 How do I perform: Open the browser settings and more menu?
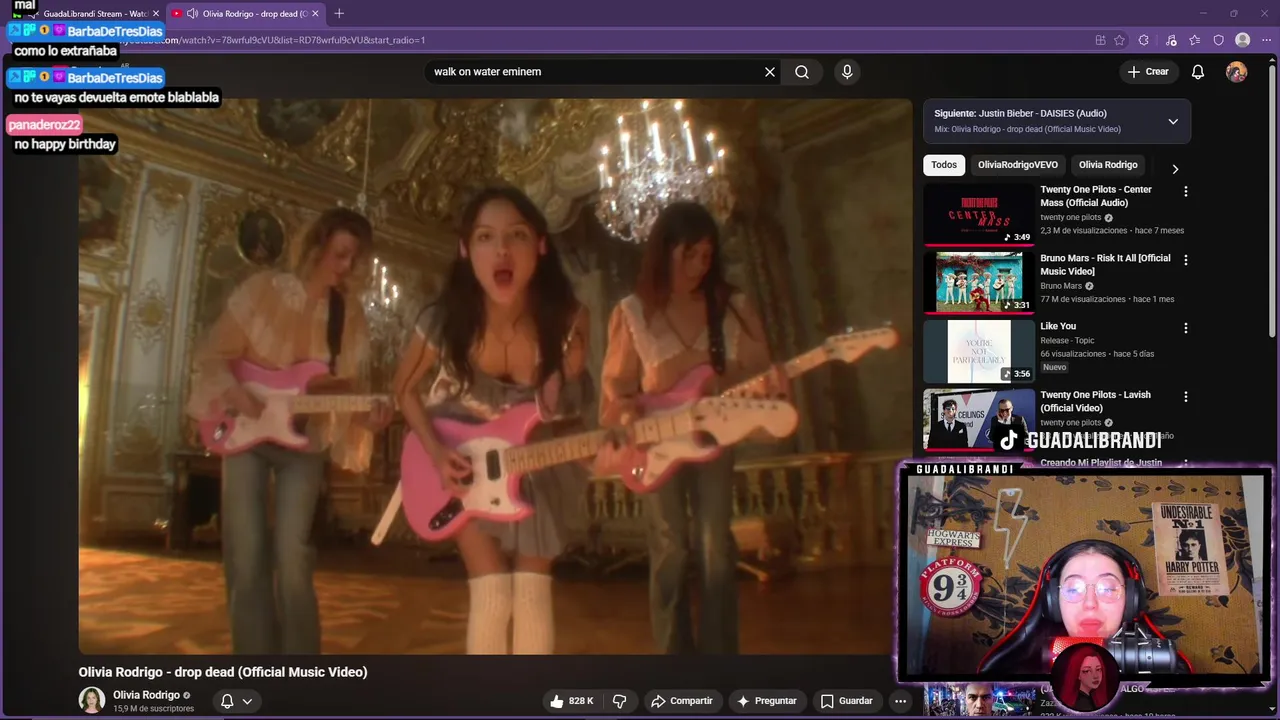(1266, 40)
